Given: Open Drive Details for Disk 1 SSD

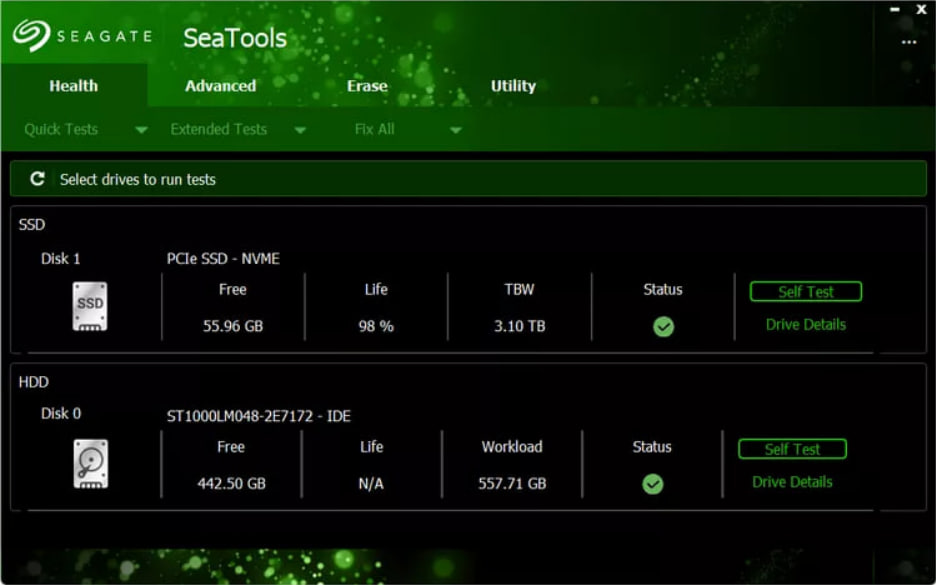Looking at the screenshot, I should pos(806,325).
